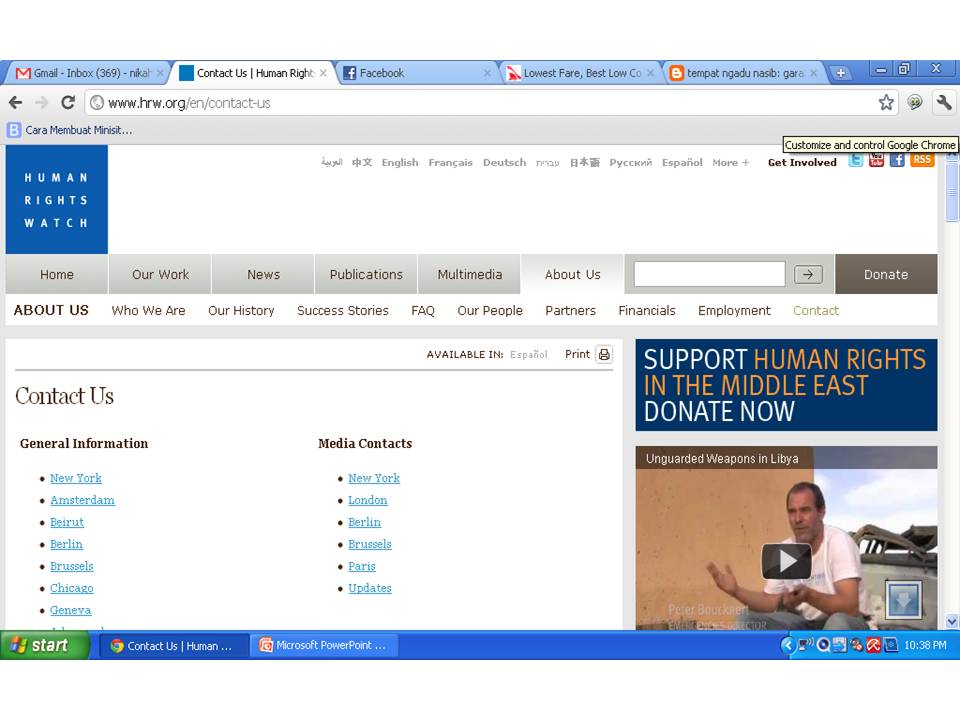This screenshot has width=960, height=720.
Task: Click the address bar URL
Action: [189, 103]
